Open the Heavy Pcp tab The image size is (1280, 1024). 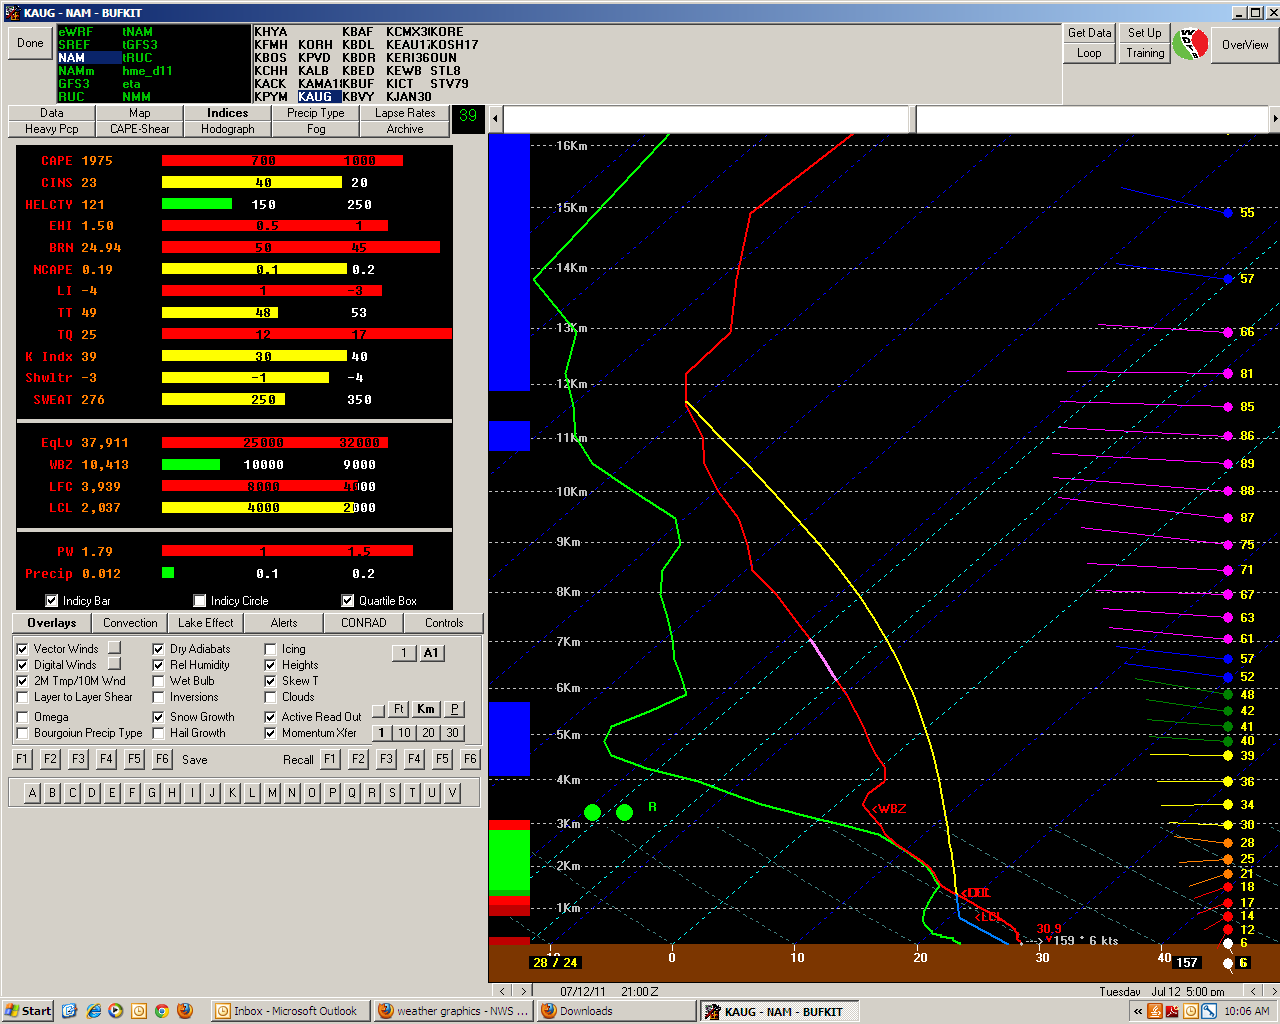(52, 129)
